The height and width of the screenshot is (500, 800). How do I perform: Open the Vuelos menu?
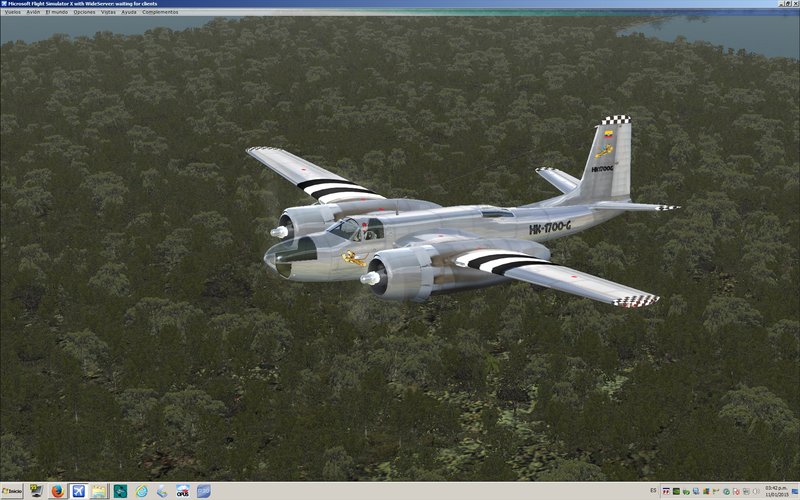12,12
